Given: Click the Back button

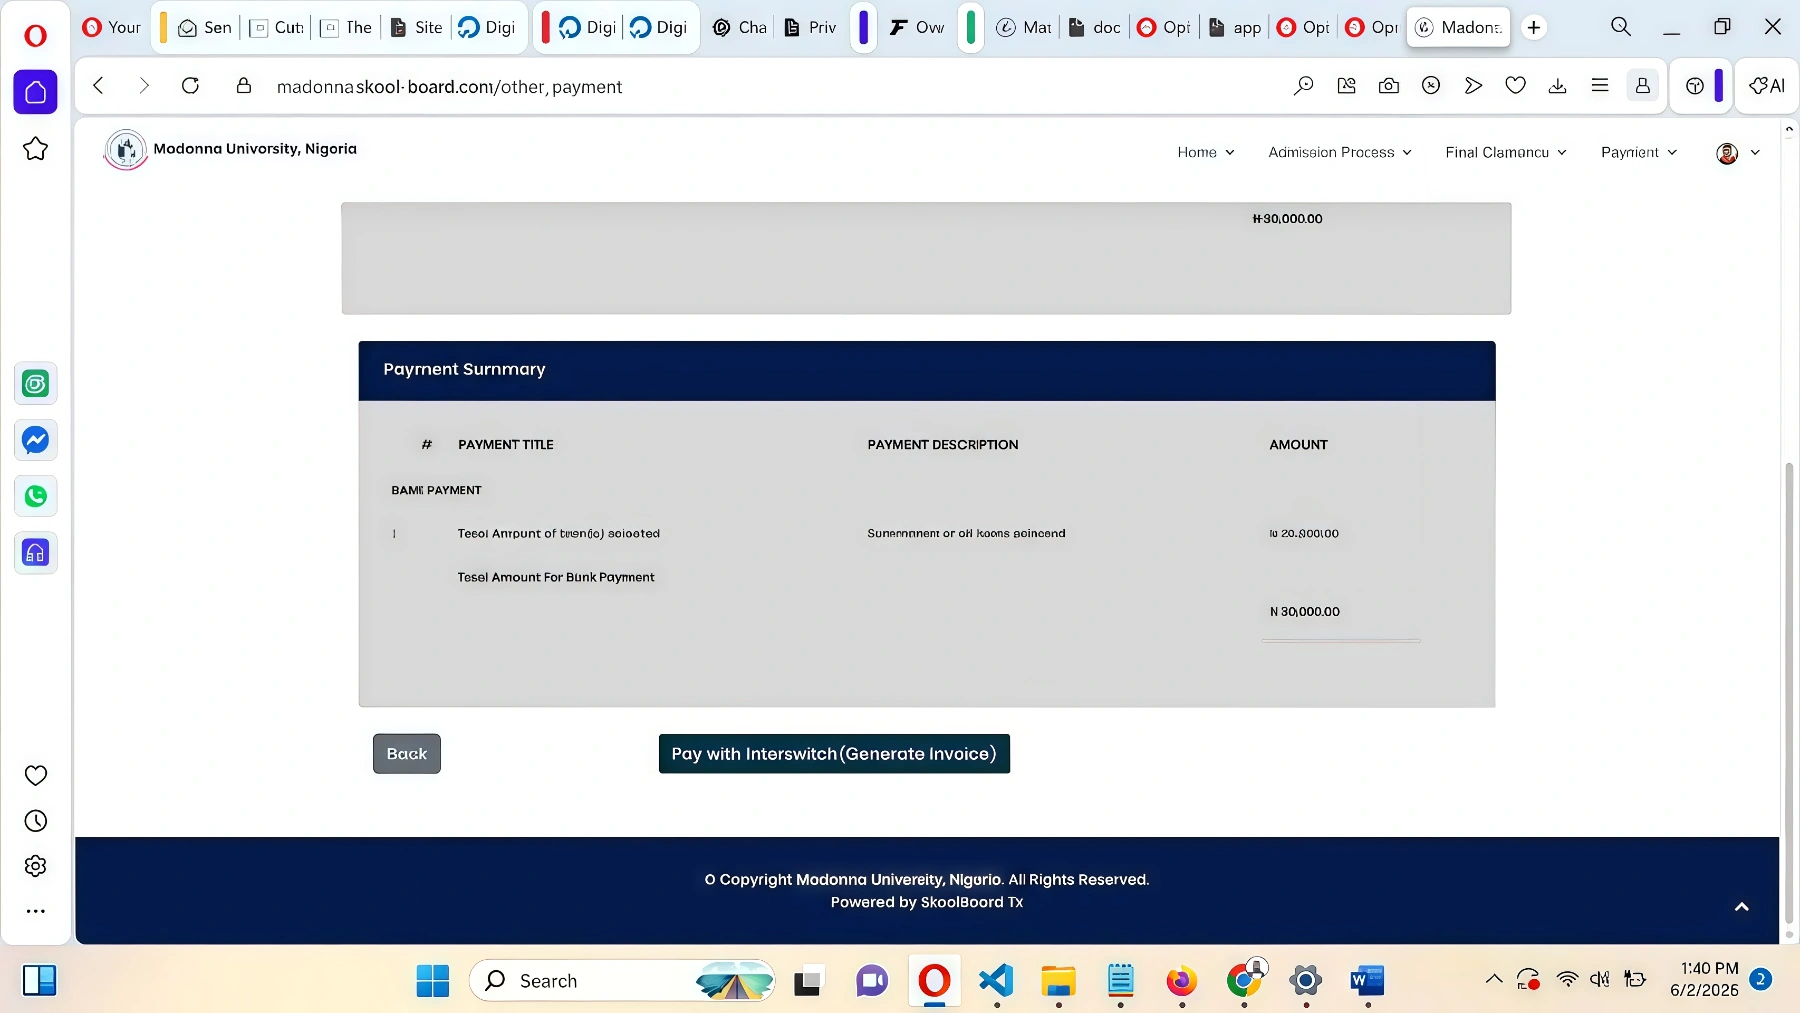Looking at the screenshot, I should 406,754.
